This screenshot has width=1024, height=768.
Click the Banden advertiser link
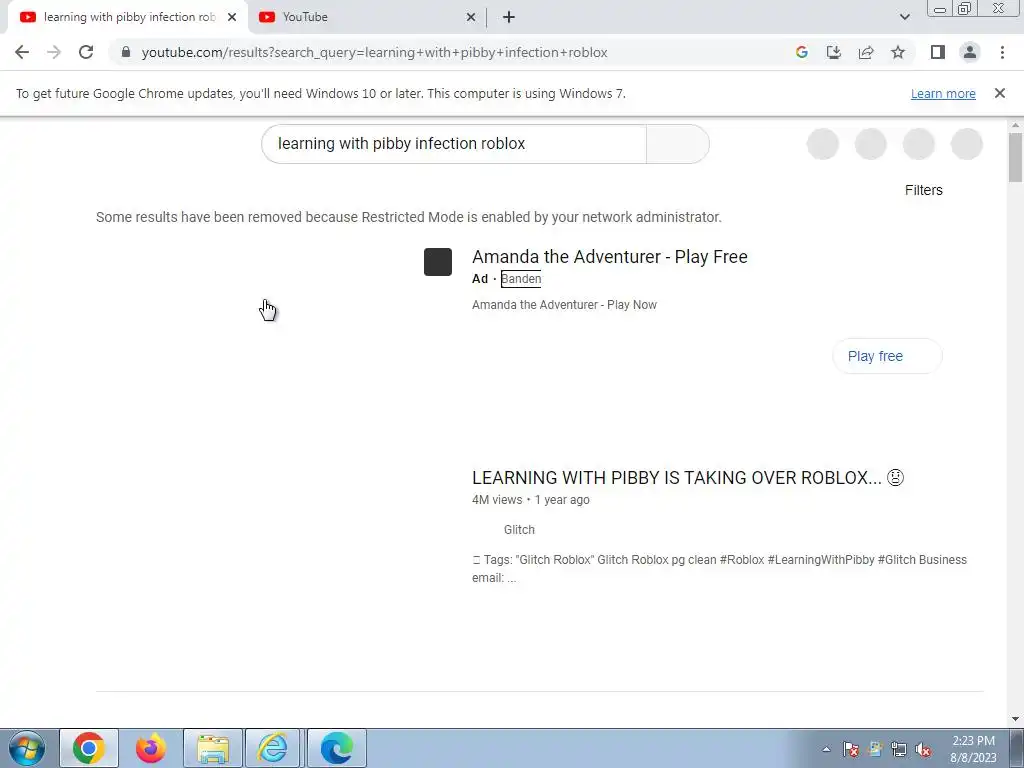(x=520, y=279)
